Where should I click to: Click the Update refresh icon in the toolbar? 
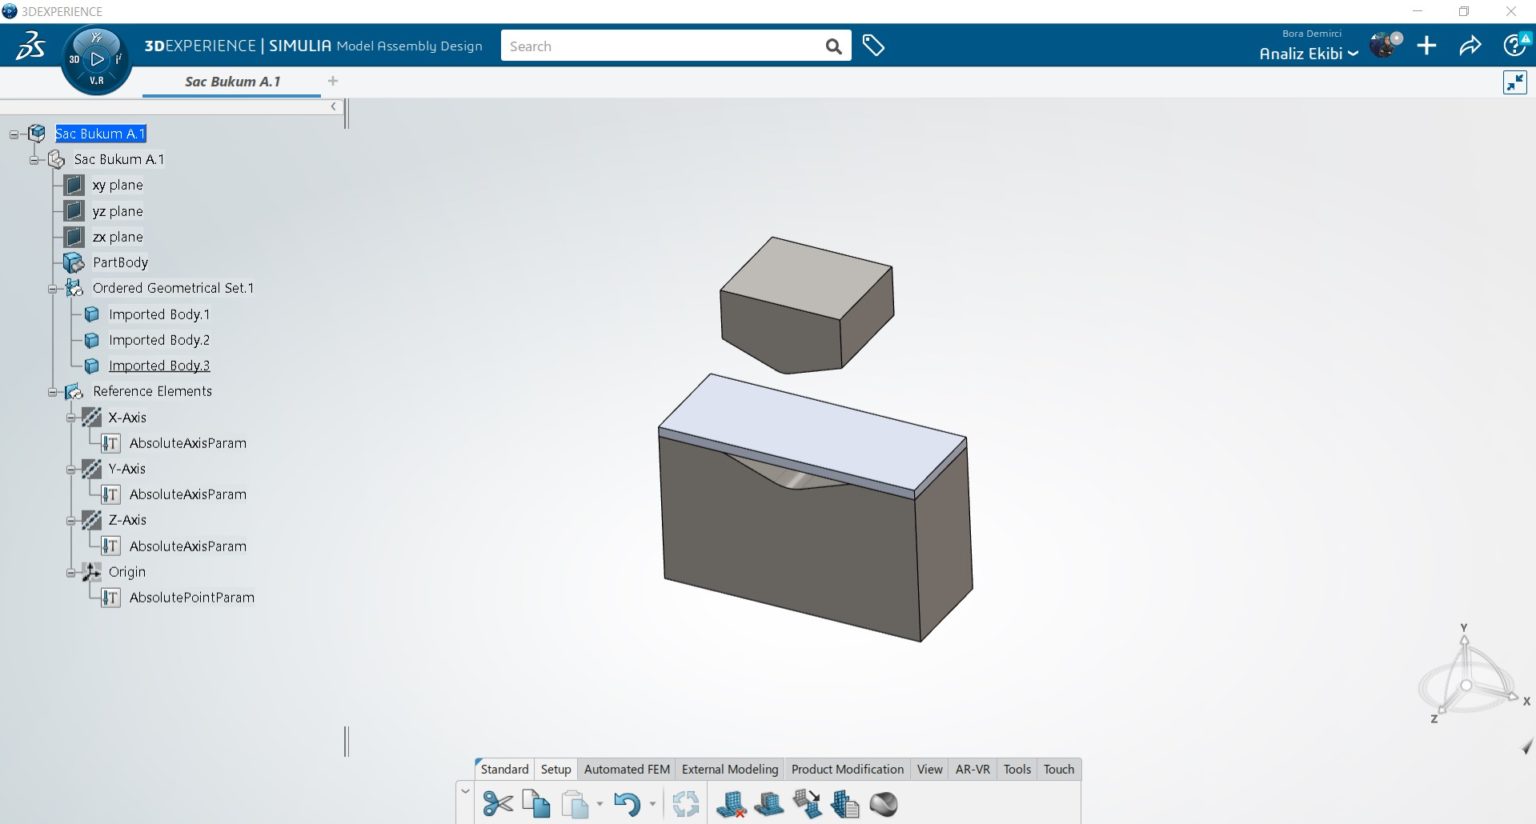pos(686,803)
